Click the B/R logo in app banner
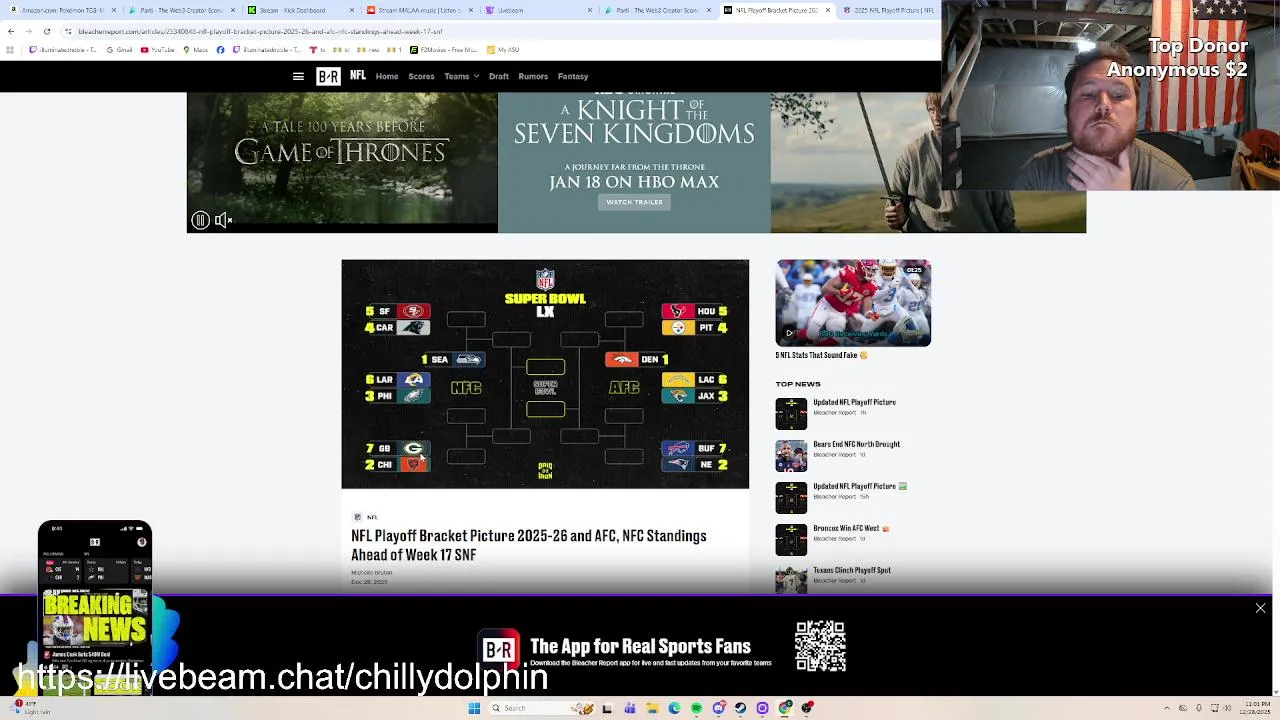1280x720 pixels. tap(499, 650)
